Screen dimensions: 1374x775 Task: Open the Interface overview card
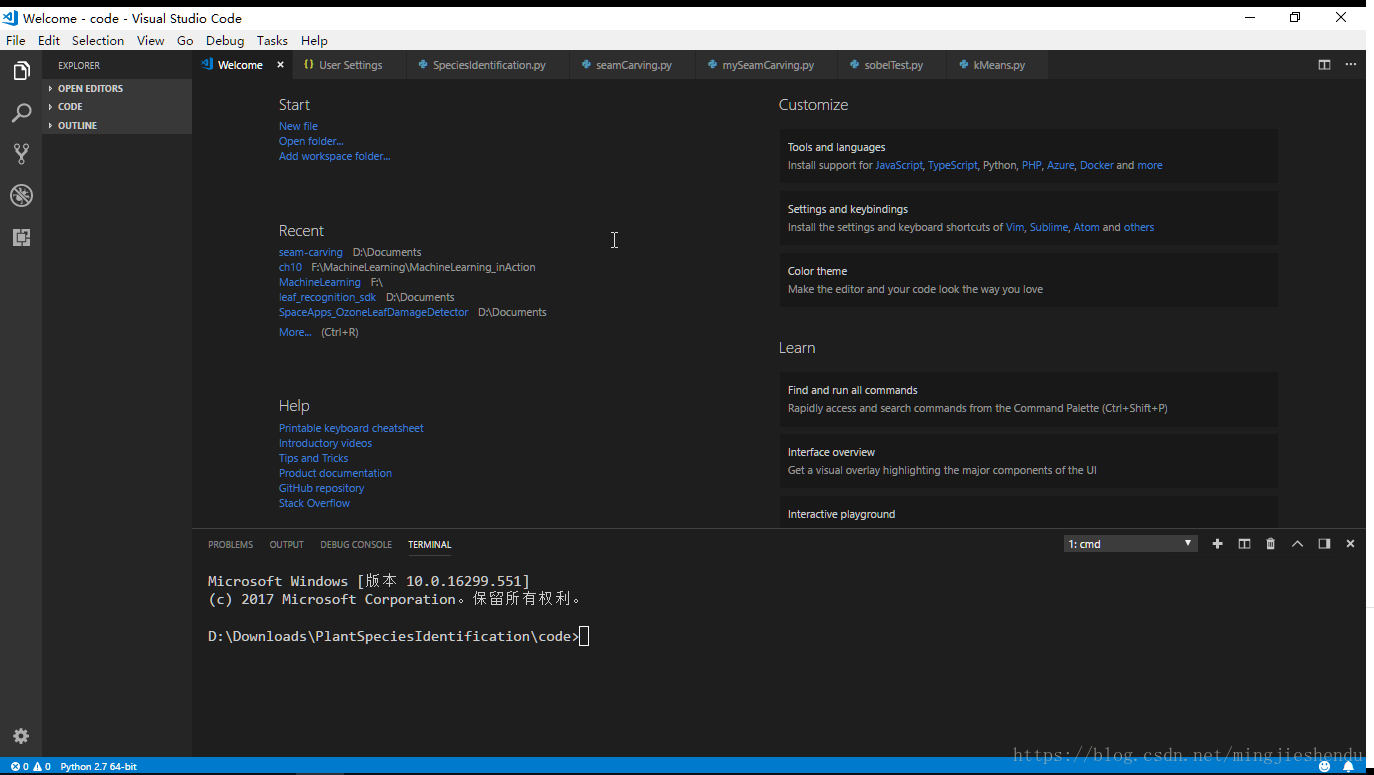(x=1028, y=461)
